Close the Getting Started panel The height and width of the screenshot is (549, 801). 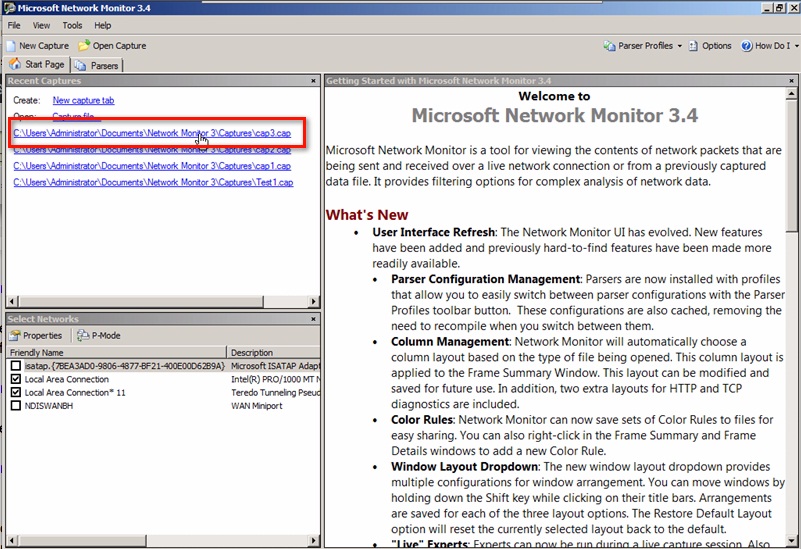click(x=791, y=81)
